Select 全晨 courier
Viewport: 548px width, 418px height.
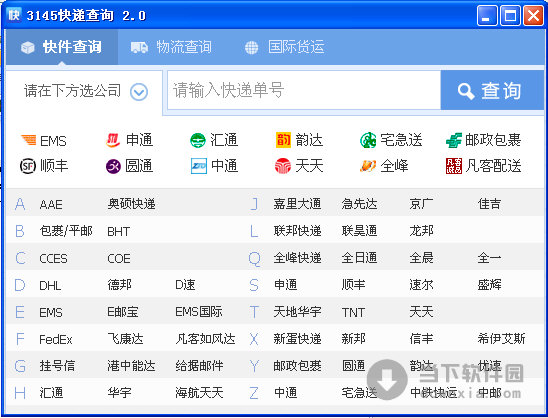click(x=421, y=258)
